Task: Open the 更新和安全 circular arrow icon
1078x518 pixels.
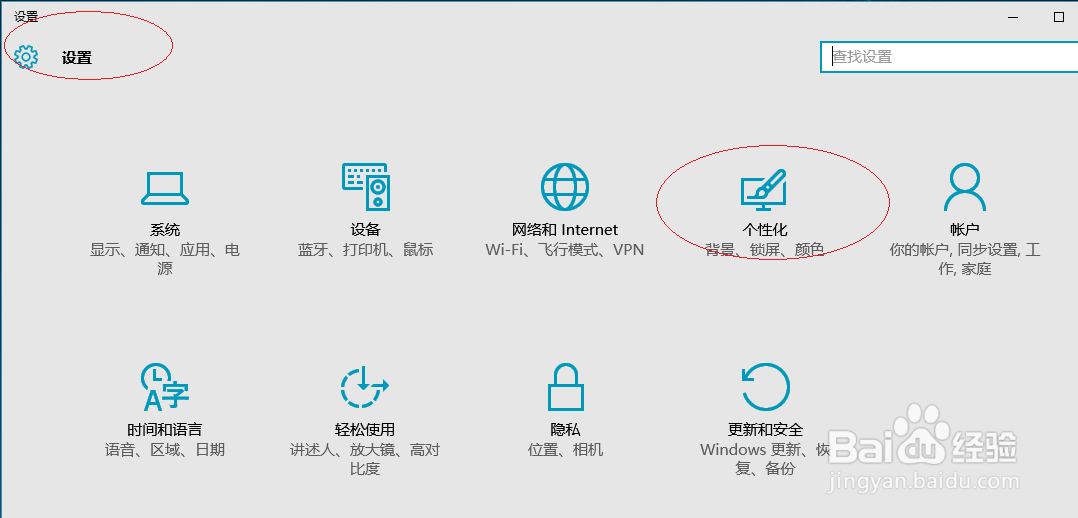Action: (x=765, y=387)
